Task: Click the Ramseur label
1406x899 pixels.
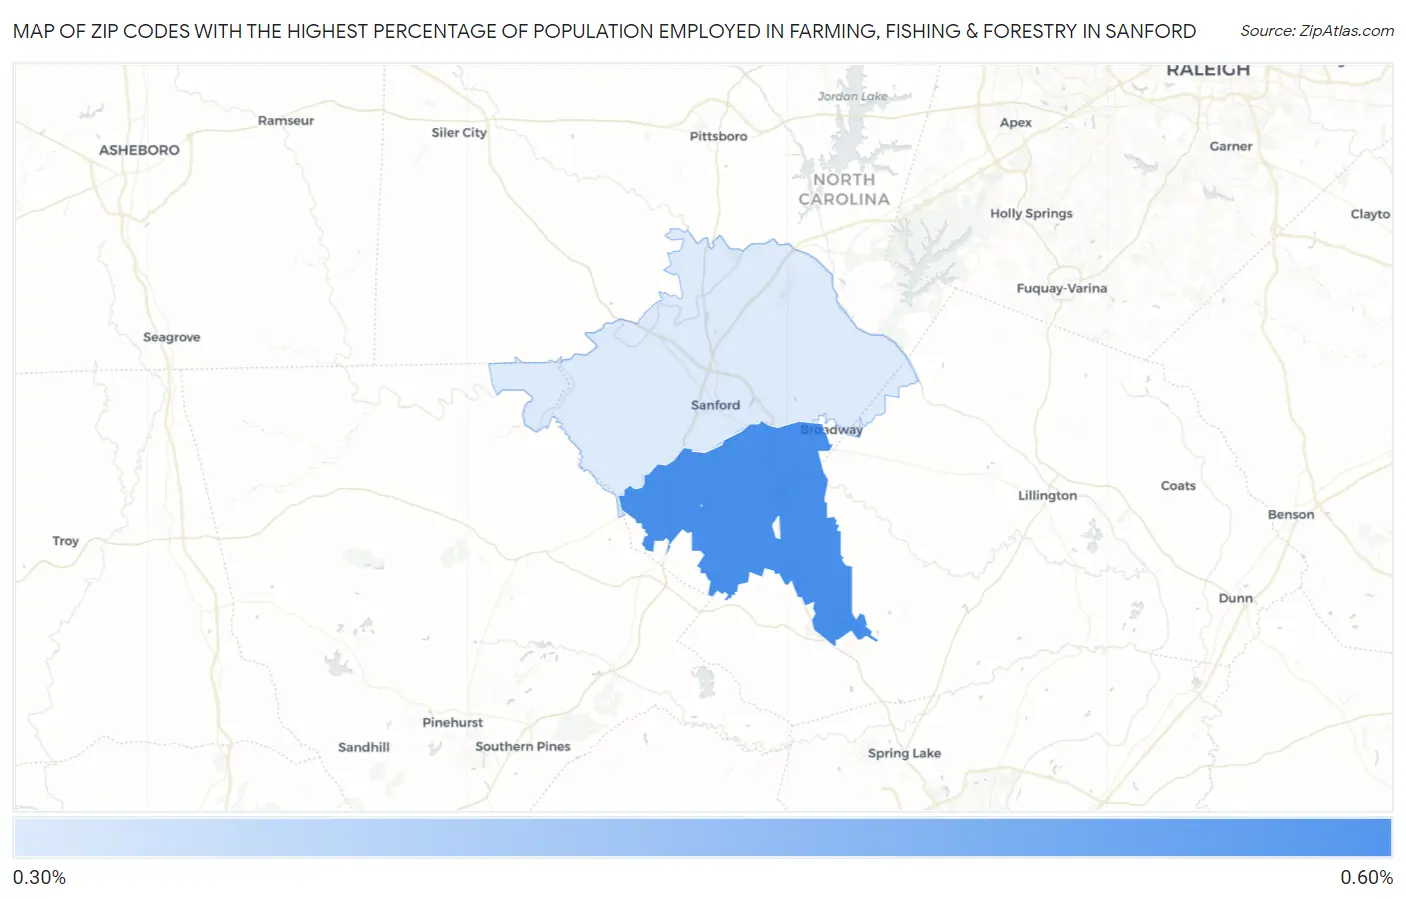Action: tap(286, 121)
